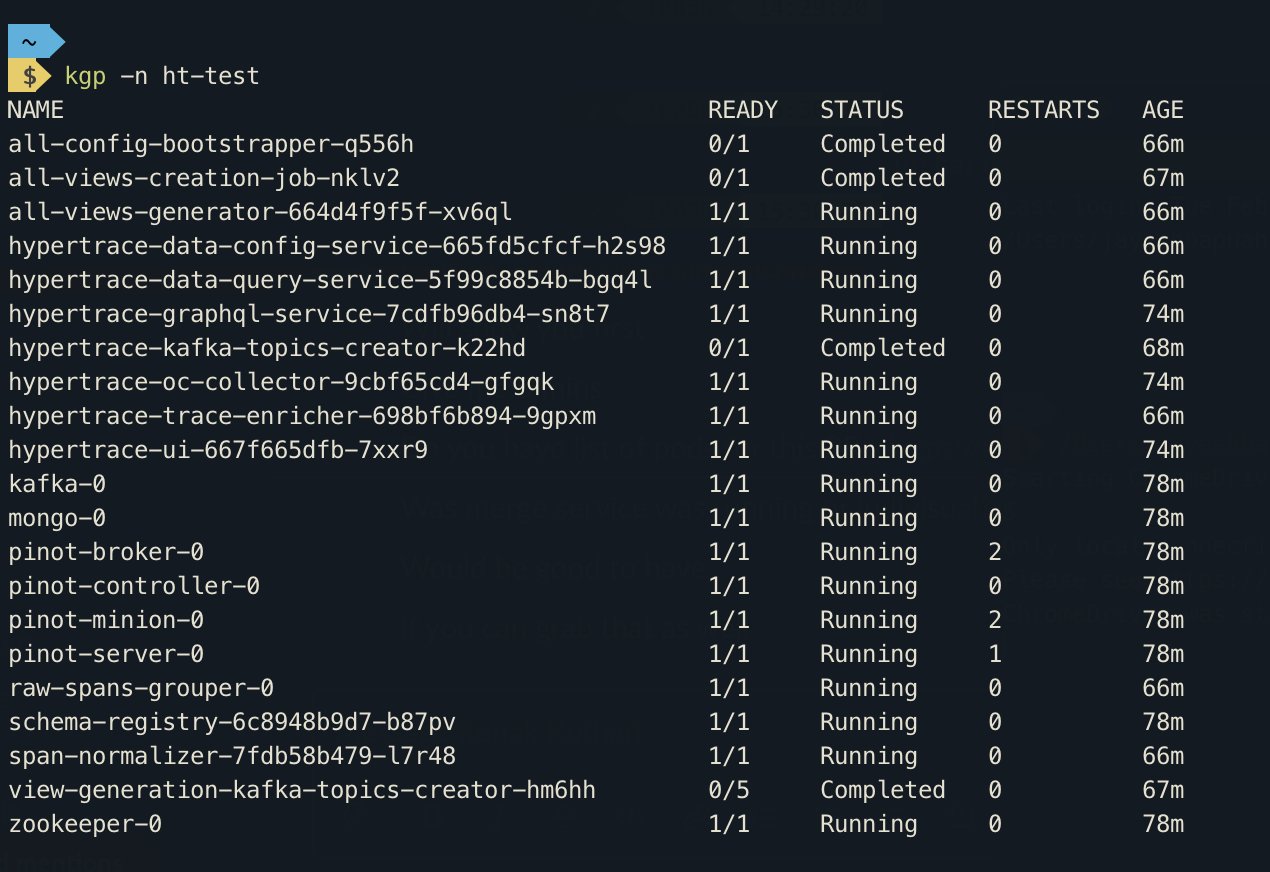This screenshot has width=1270, height=872.
Task: Click the restart count 2 of pinot-broker-0
Action: [x=995, y=552]
